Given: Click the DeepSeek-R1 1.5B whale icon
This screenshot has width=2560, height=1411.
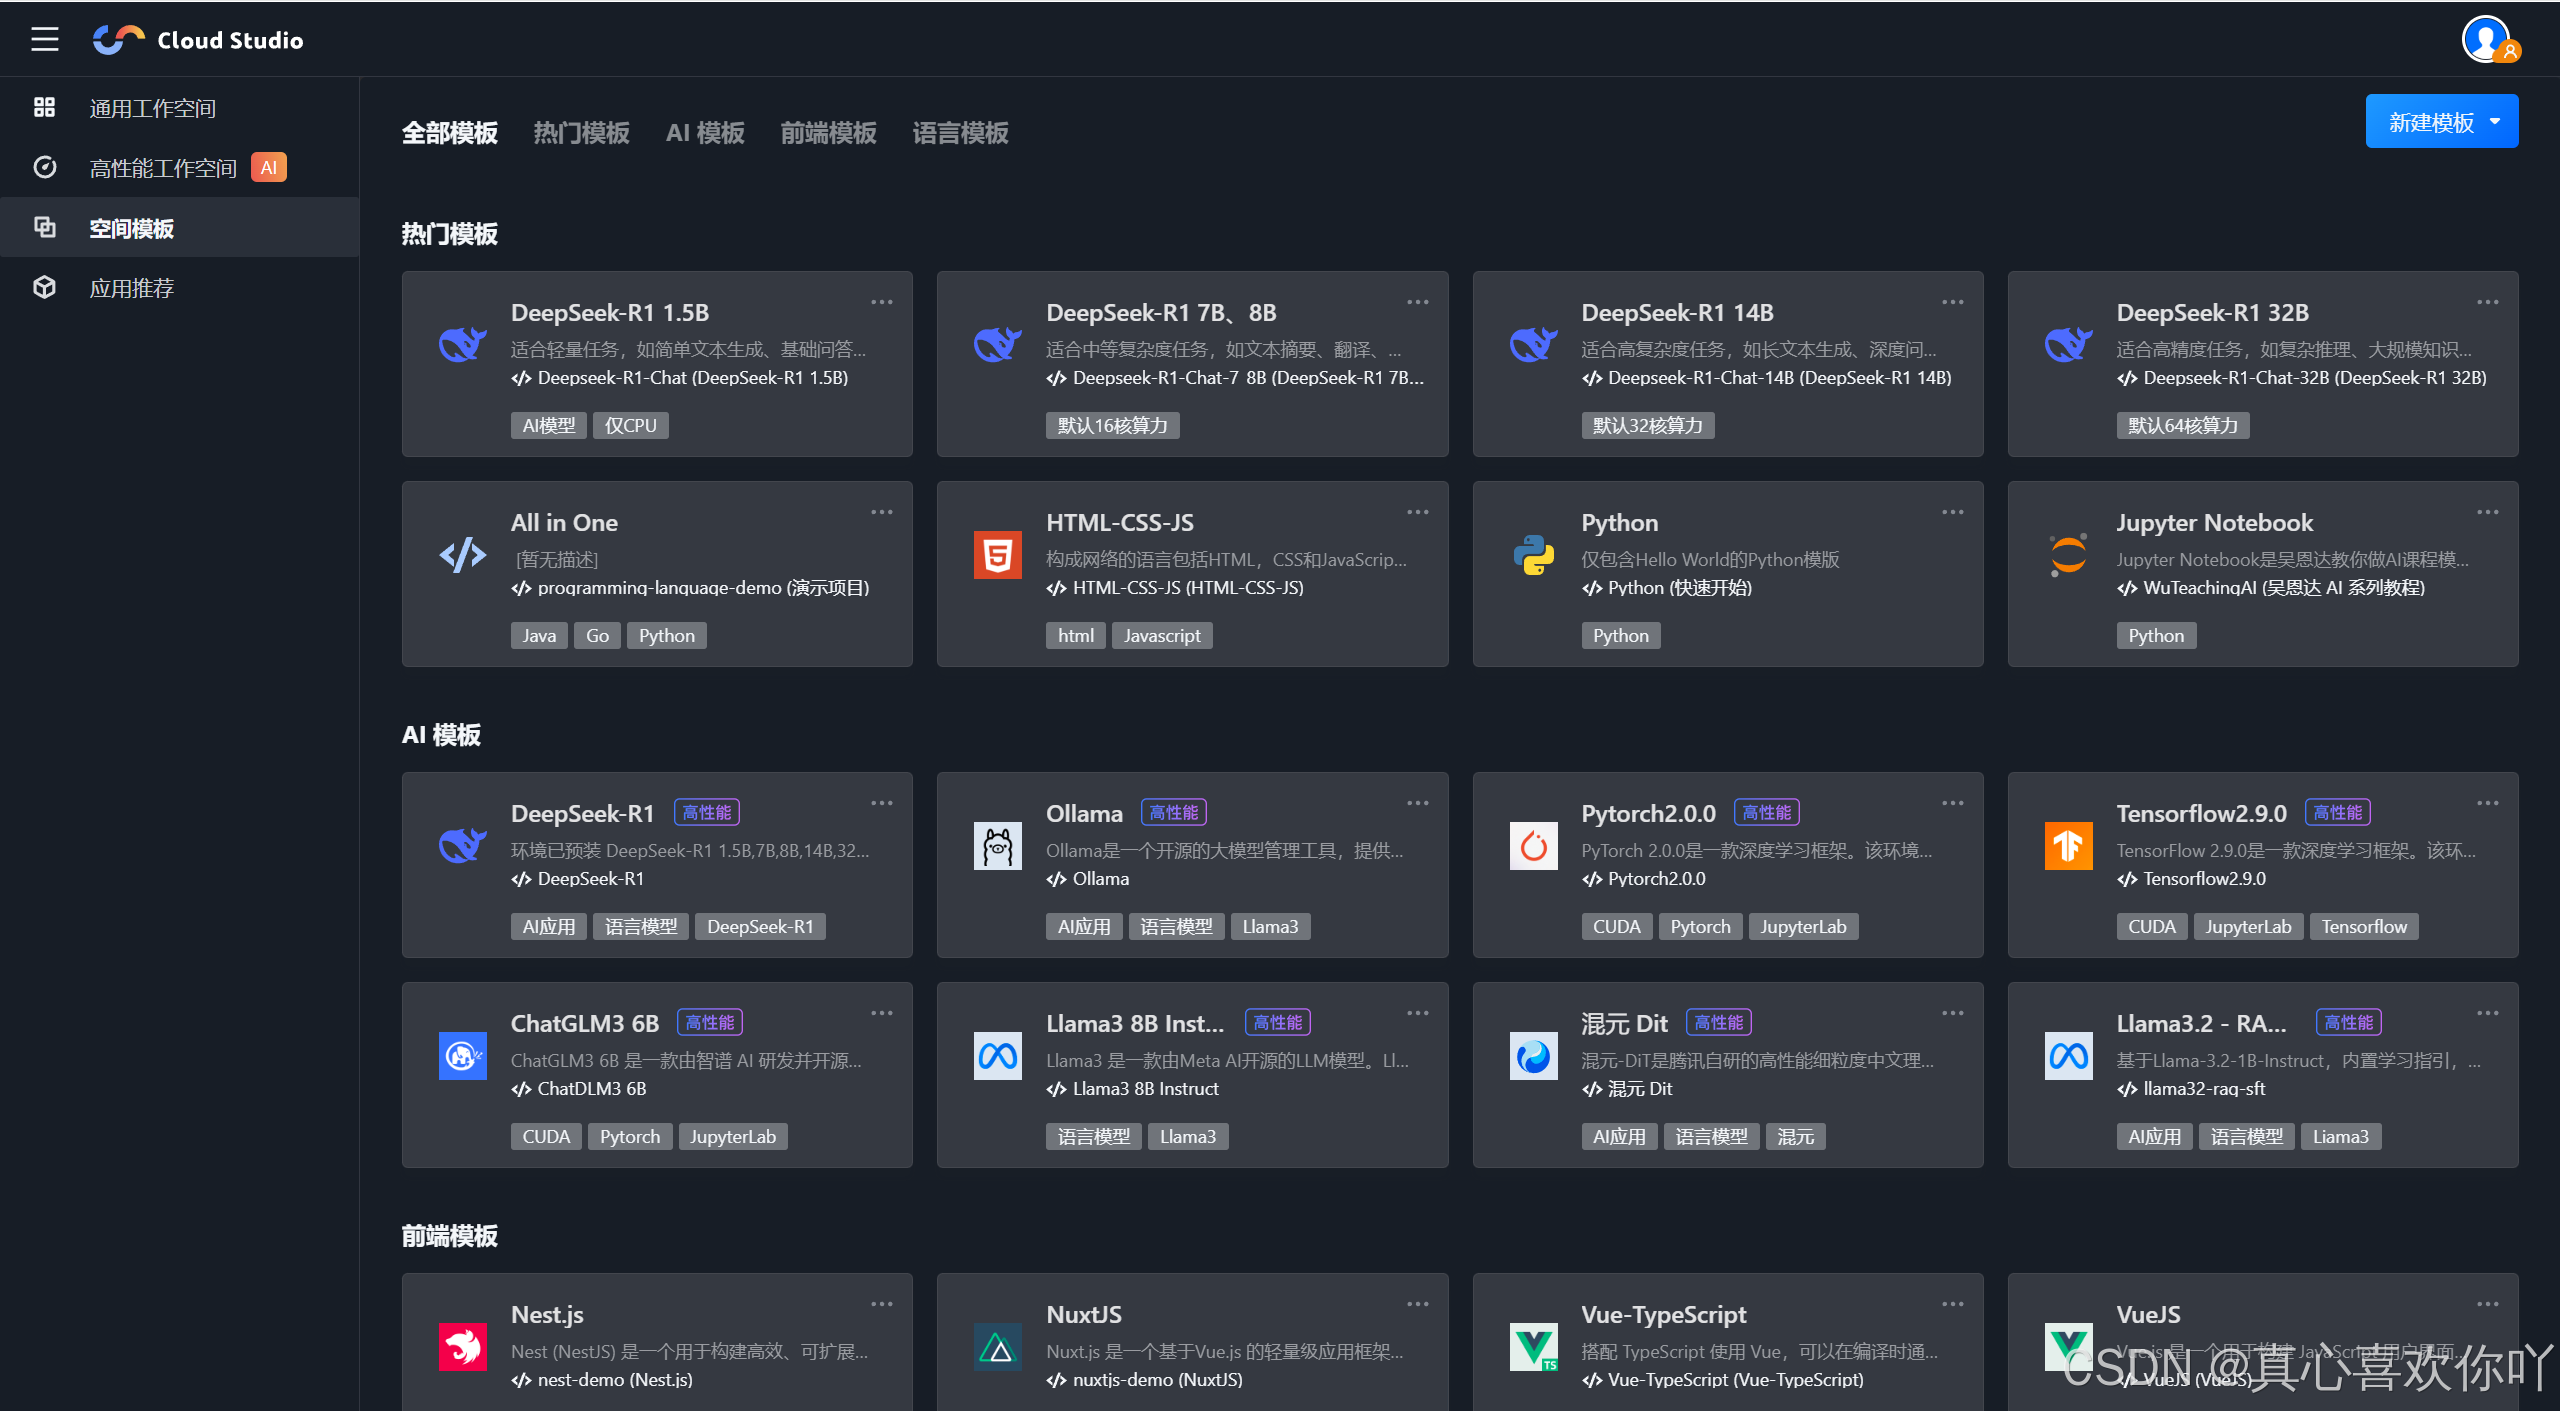Looking at the screenshot, I should 462,345.
